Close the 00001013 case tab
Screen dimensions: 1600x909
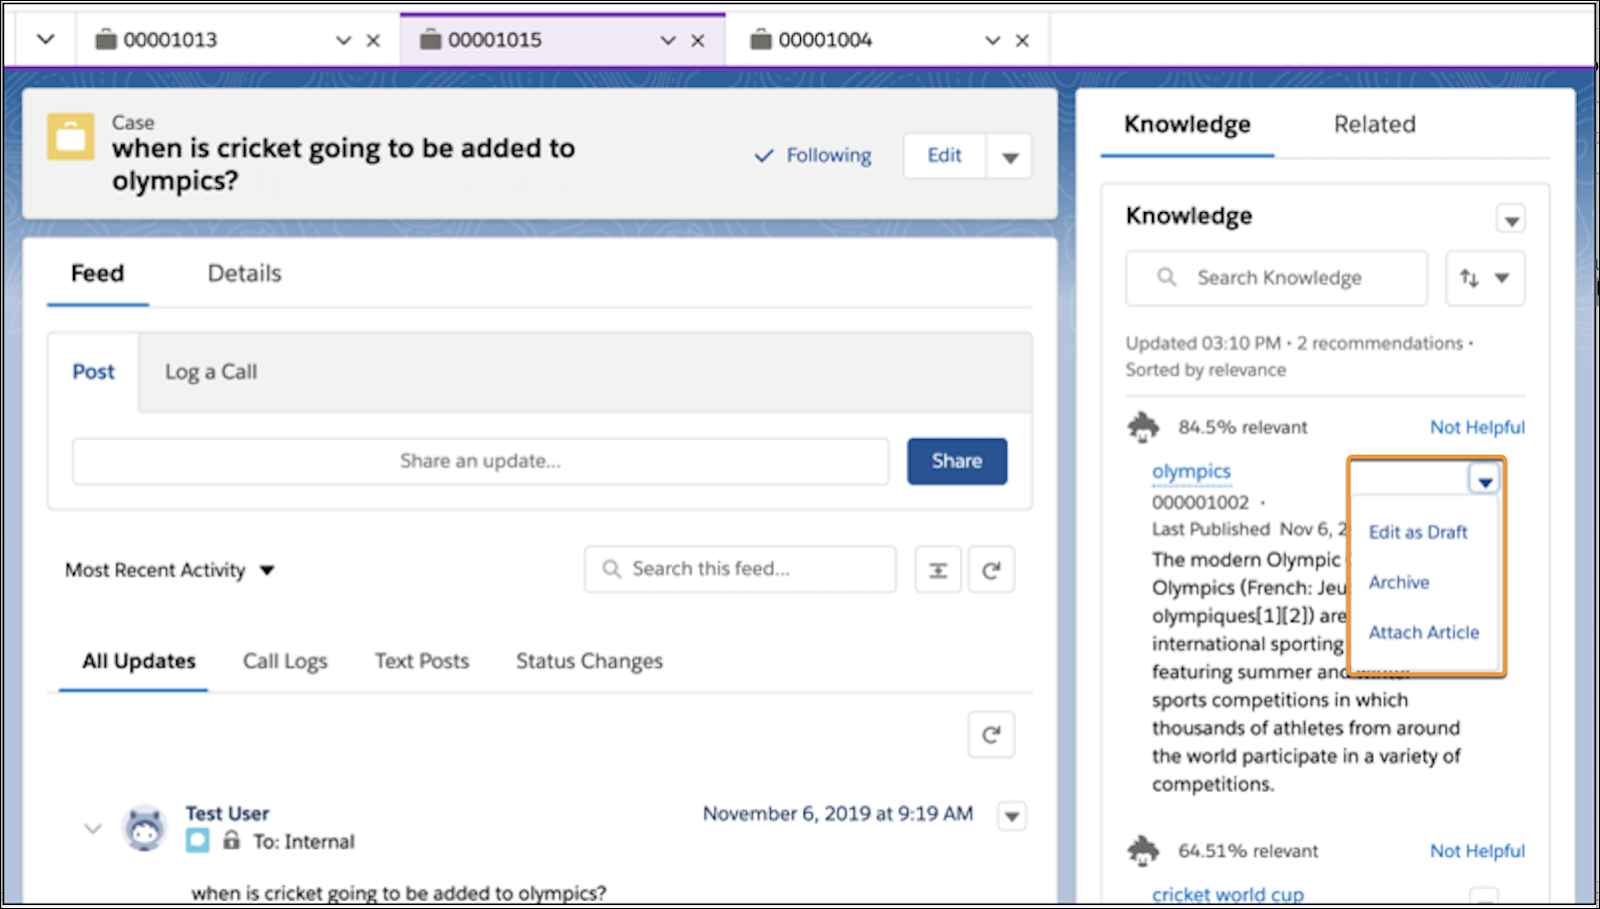(373, 41)
